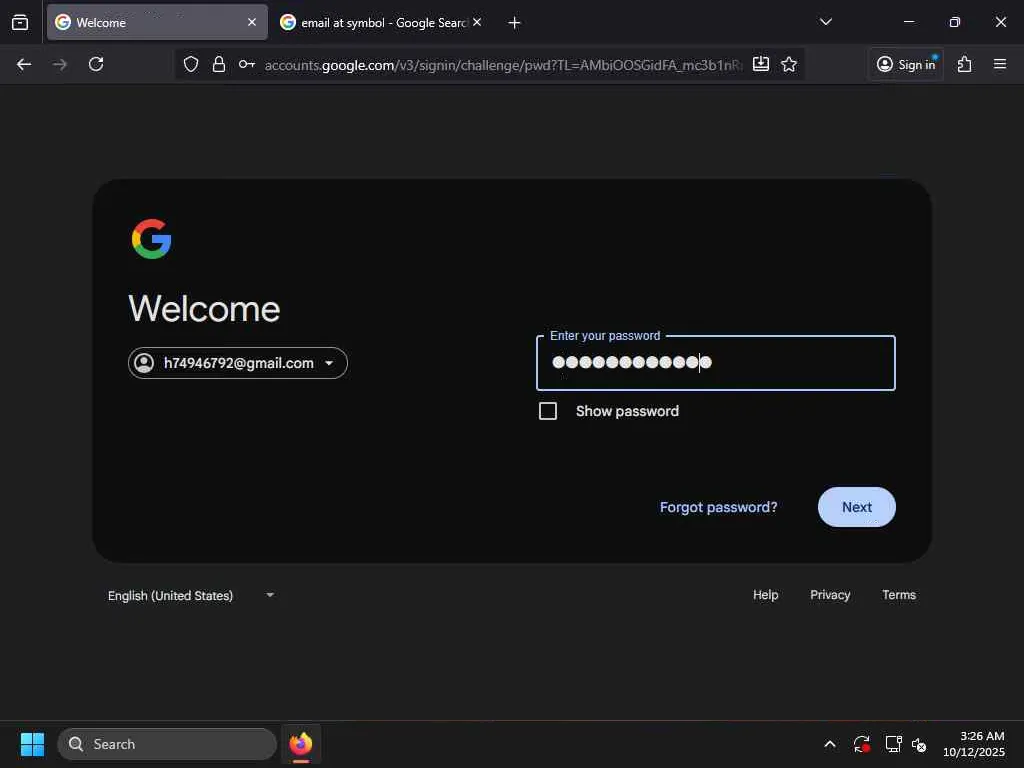The height and width of the screenshot is (768, 1024).
Task: Click the Welcome heading text
Action: pyautogui.click(x=204, y=308)
